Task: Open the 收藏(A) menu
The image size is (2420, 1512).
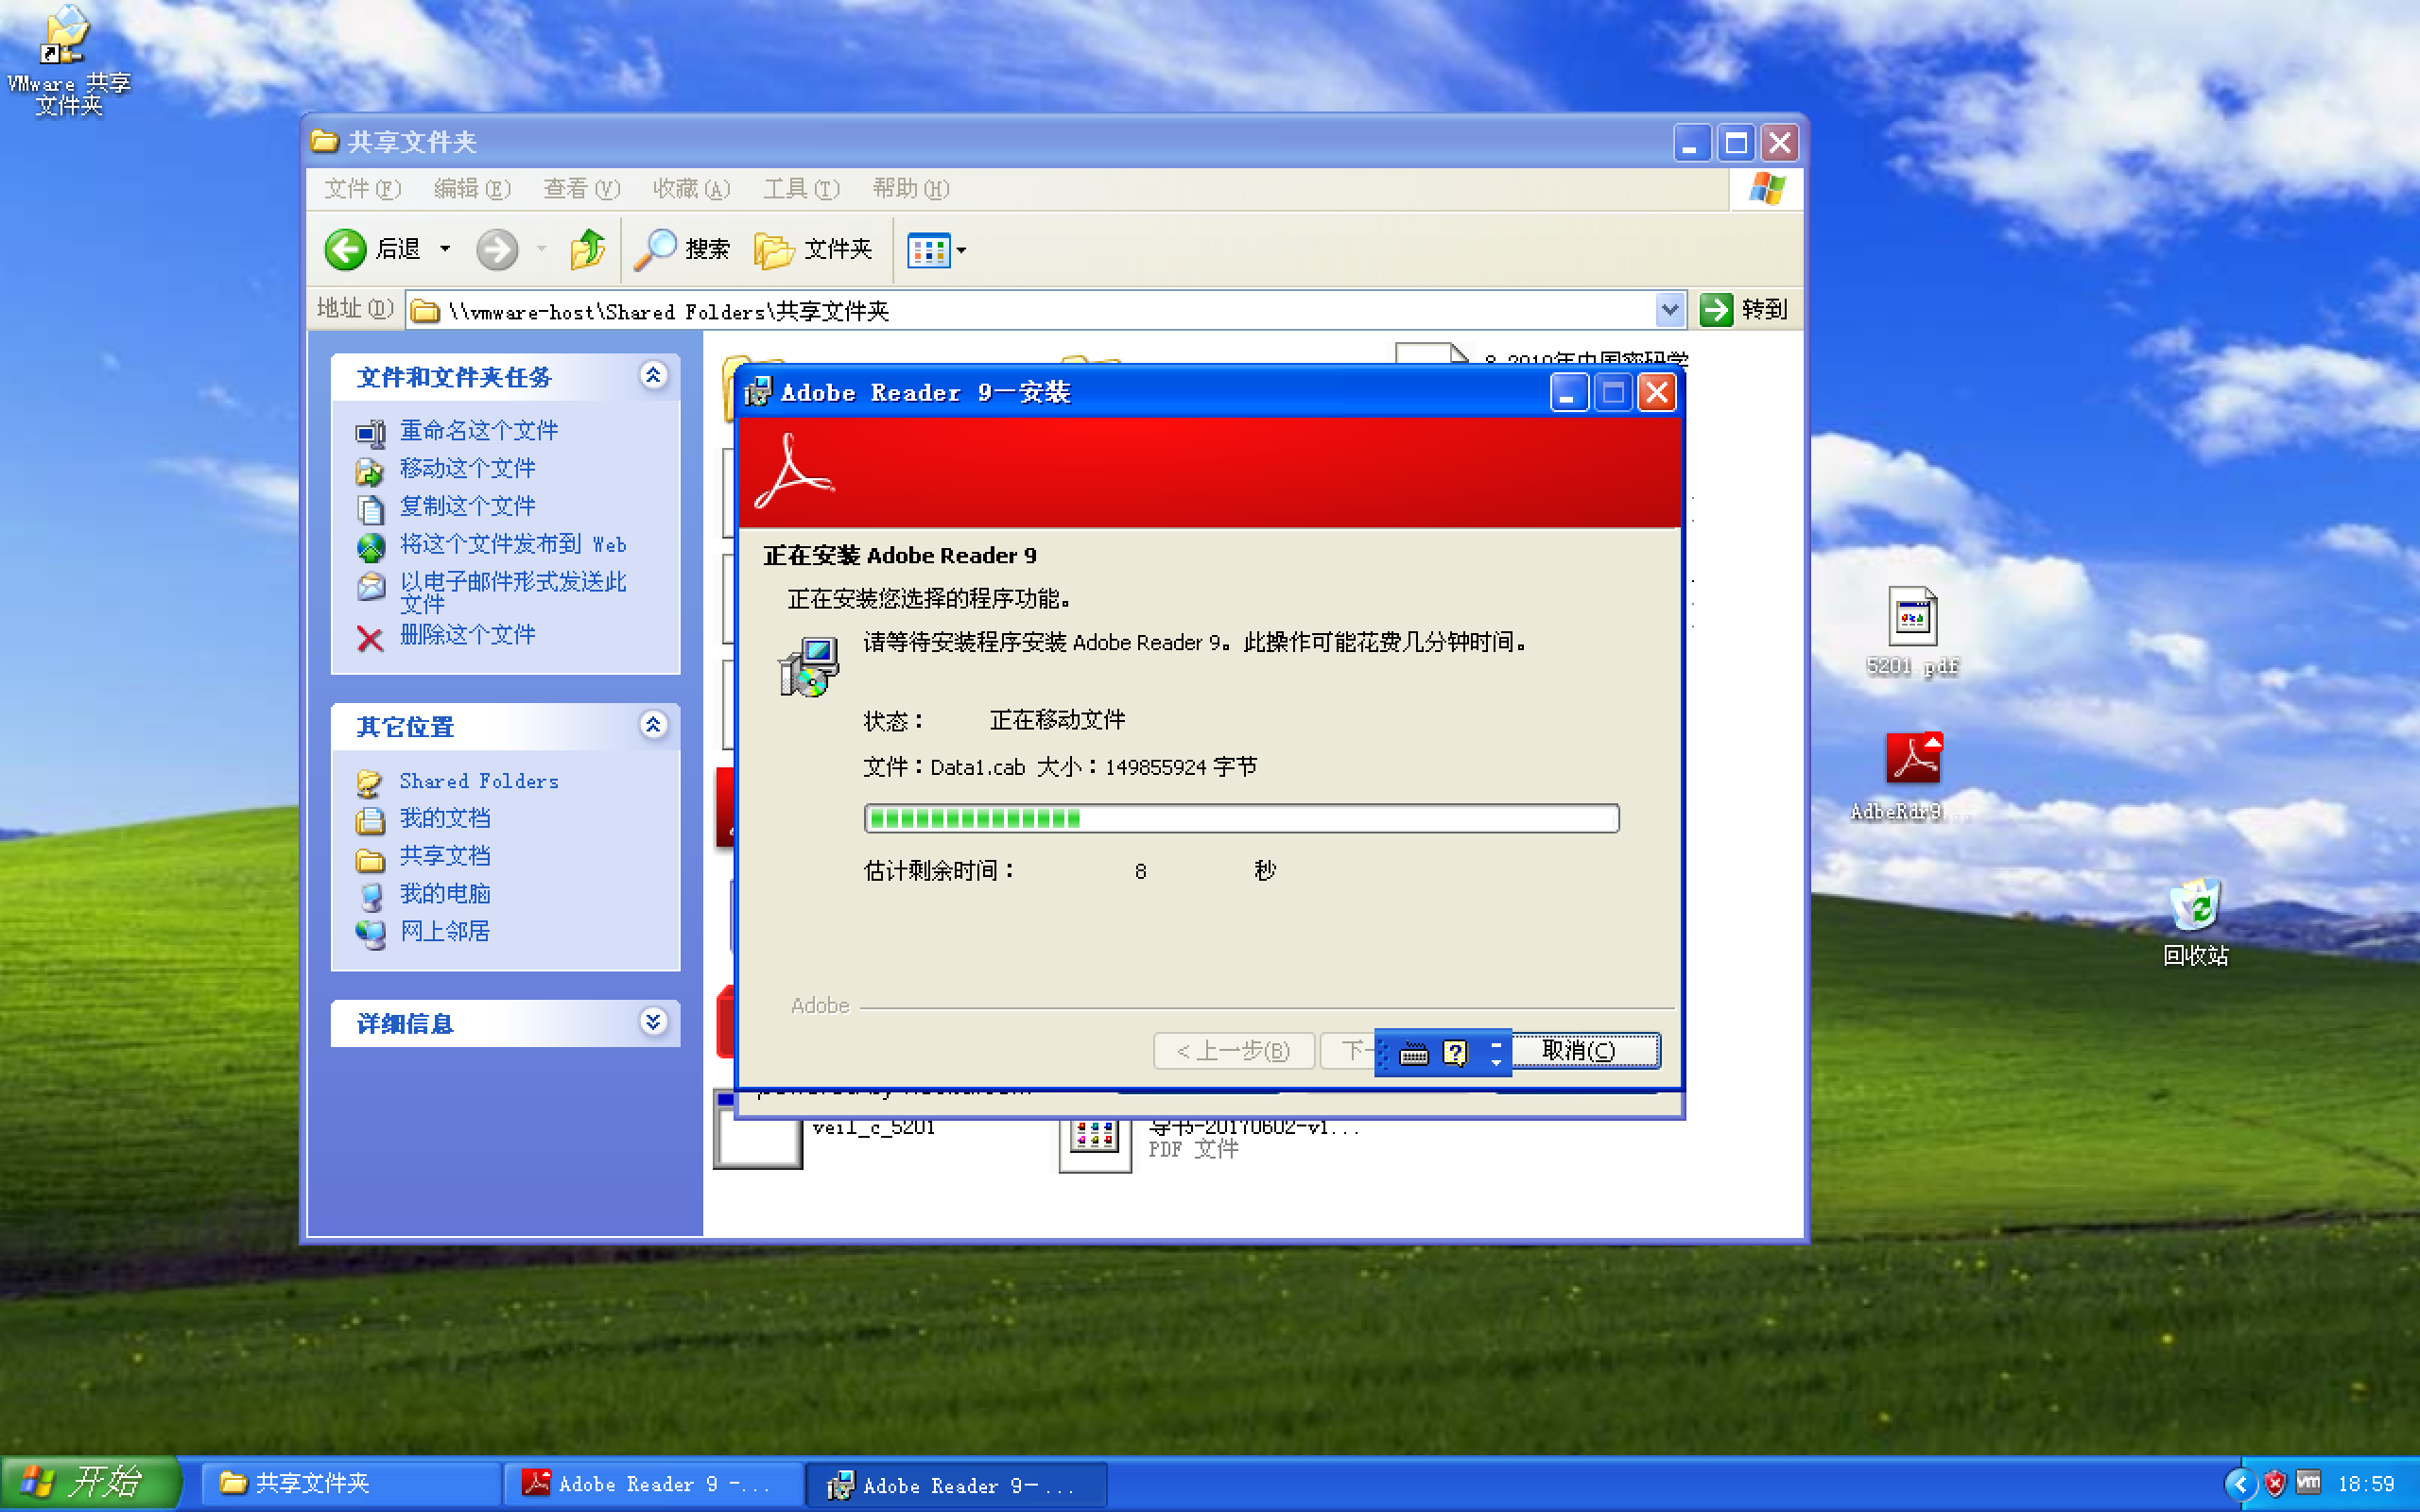Action: coord(691,188)
